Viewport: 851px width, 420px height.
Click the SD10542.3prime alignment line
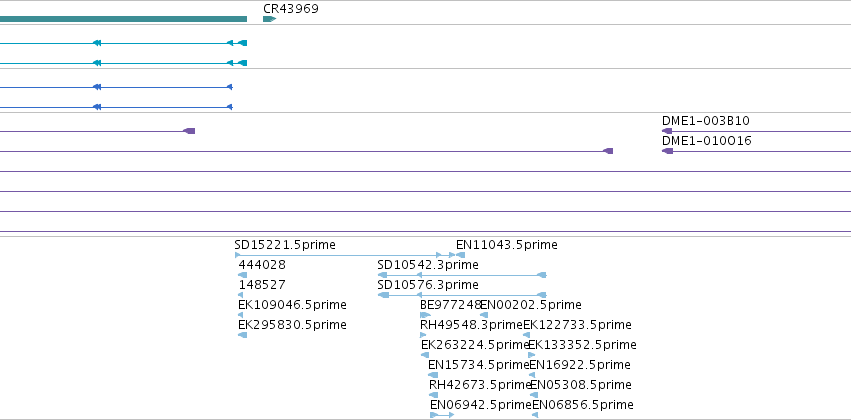[x=462, y=275]
